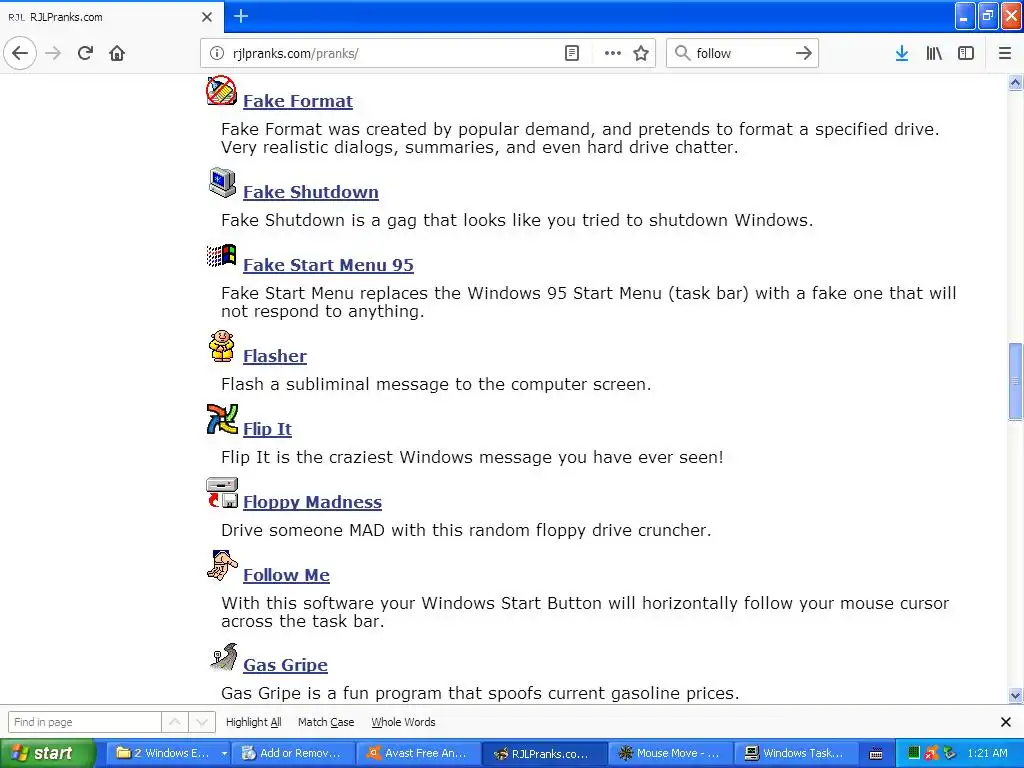
Task: Open the Fake Shutdown link
Action: point(310,192)
